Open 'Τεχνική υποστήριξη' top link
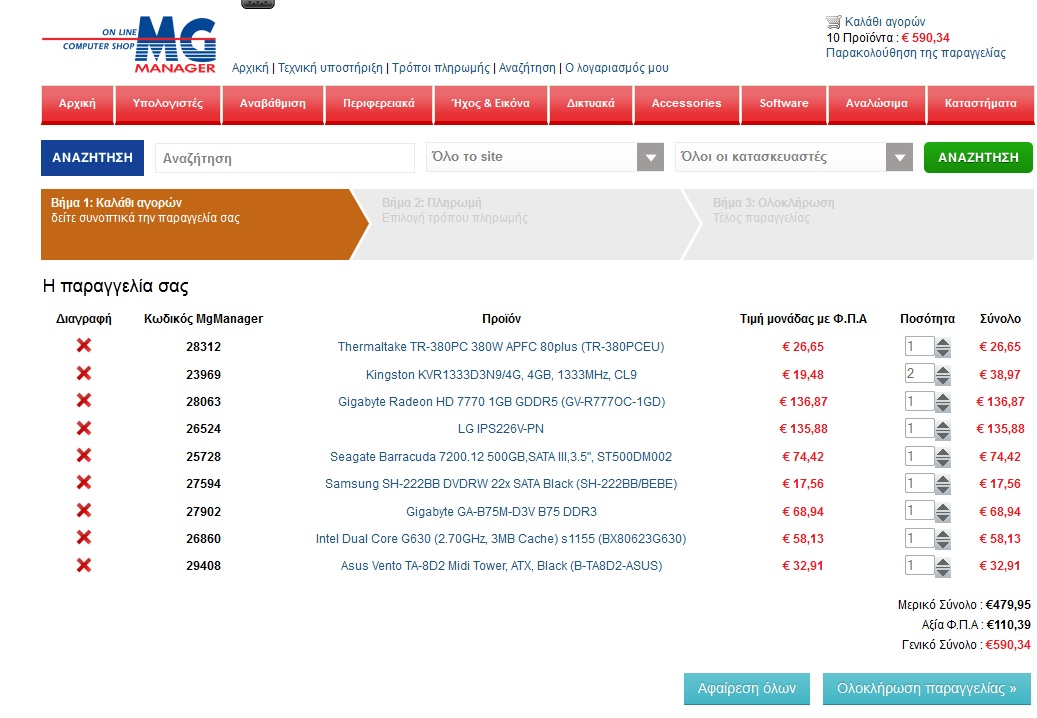Screen dimensions: 1037x718 (x=330, y=67)
